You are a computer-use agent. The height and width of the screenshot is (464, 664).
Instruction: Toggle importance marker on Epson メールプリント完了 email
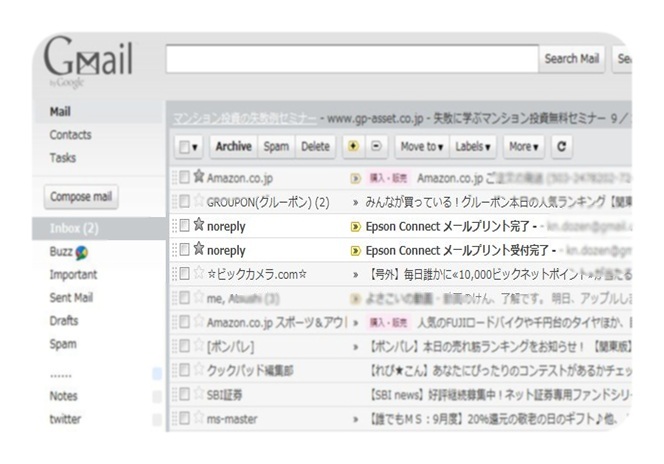coord(355,227)
